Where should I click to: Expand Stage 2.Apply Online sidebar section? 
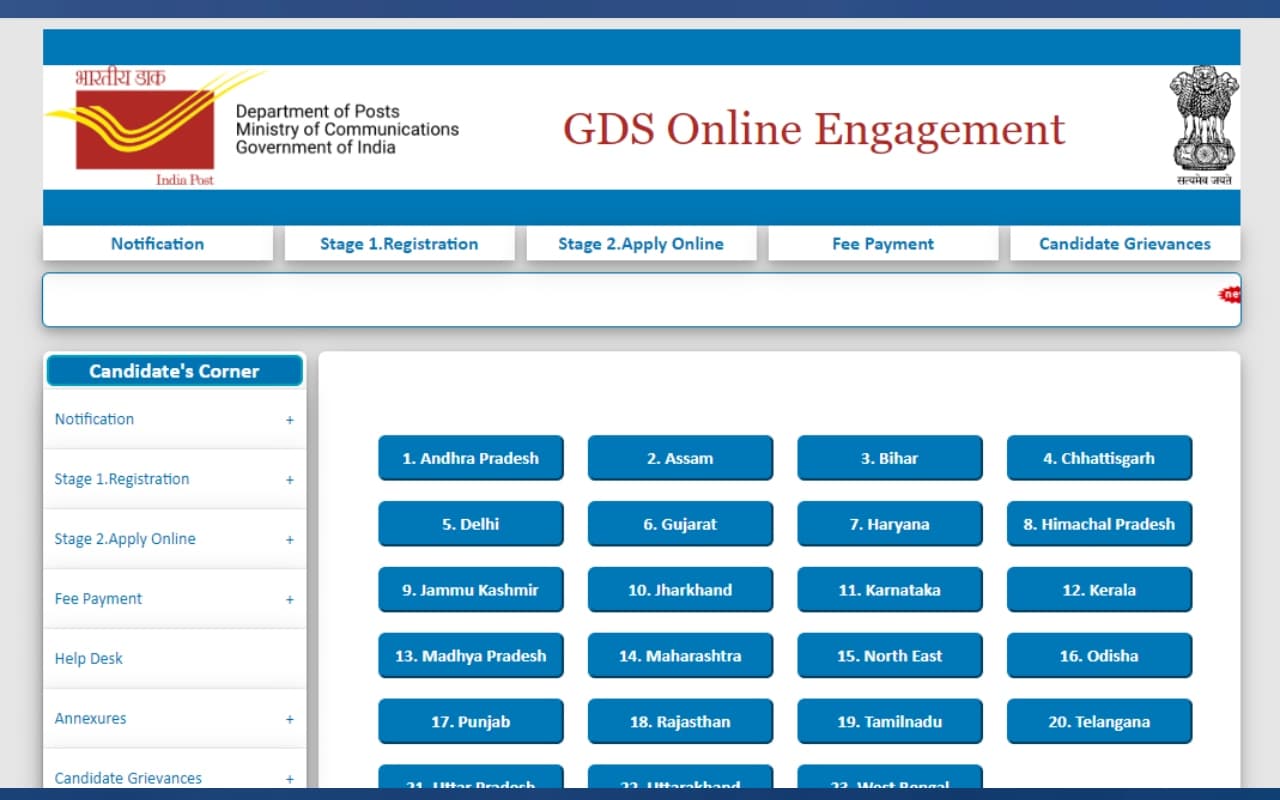289,540
